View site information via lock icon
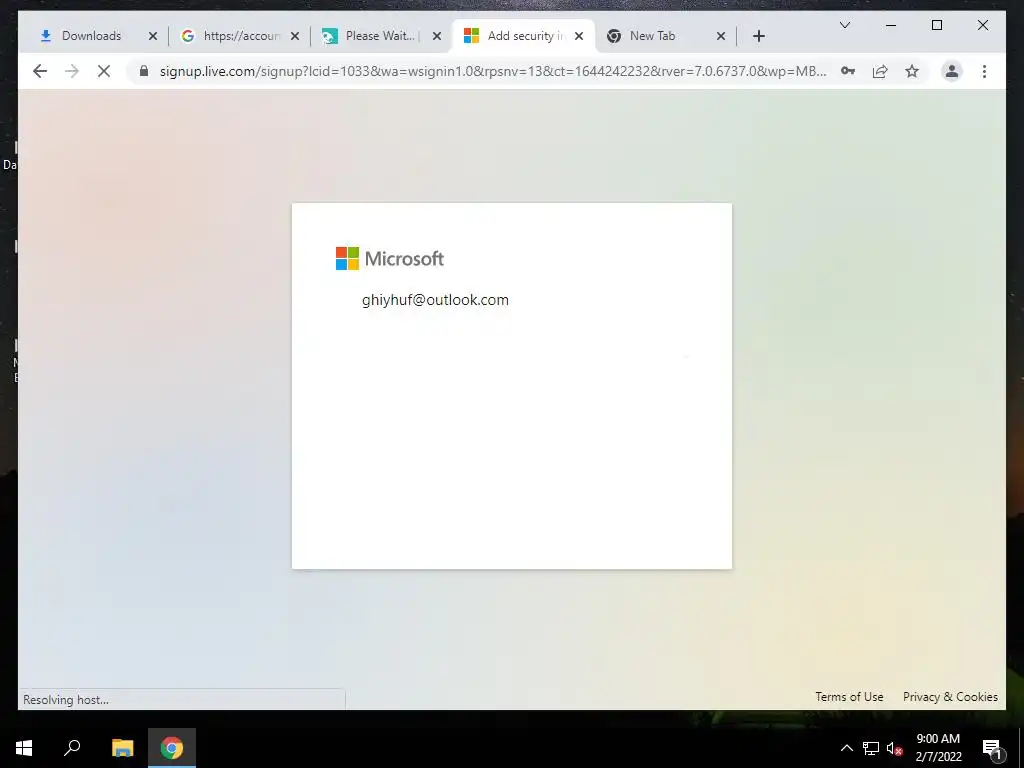Screen dimensions: 1024x768 point(144,71)
